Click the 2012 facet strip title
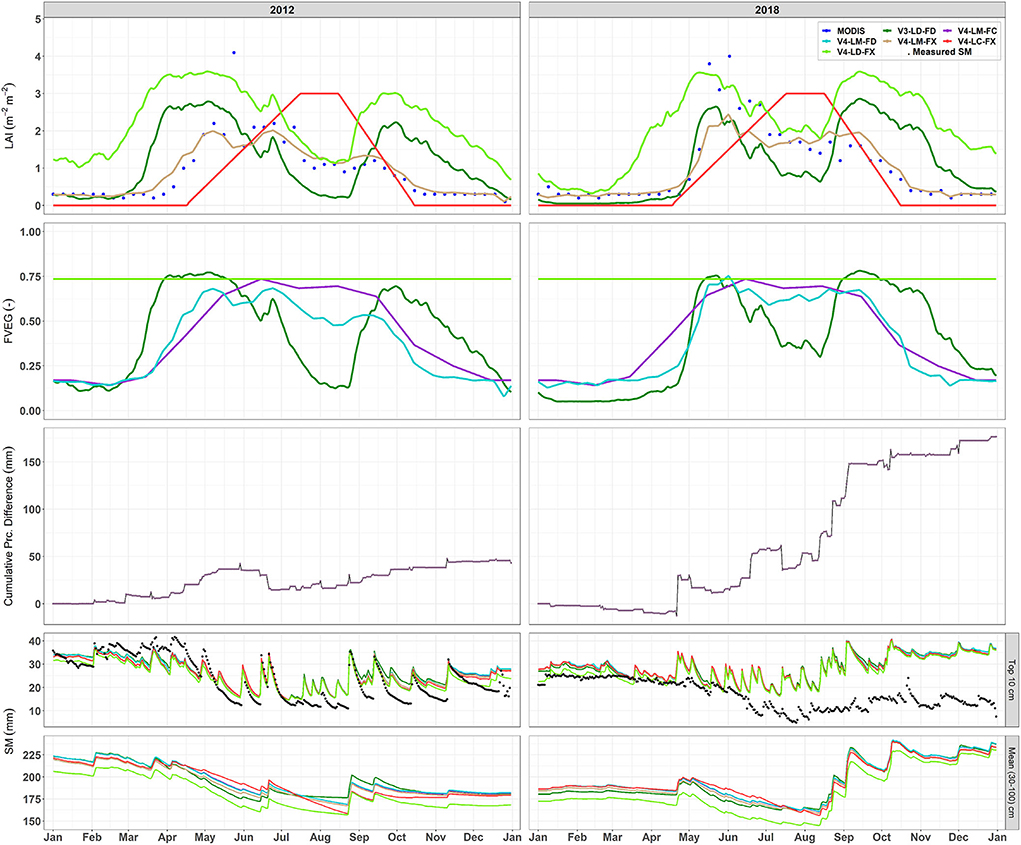 (x=282, y=10)
